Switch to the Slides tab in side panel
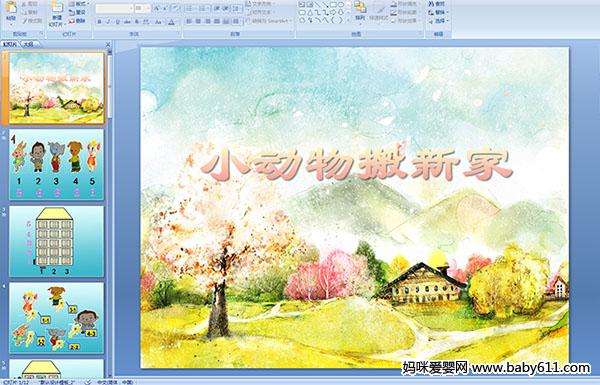 tap(10, 44)
